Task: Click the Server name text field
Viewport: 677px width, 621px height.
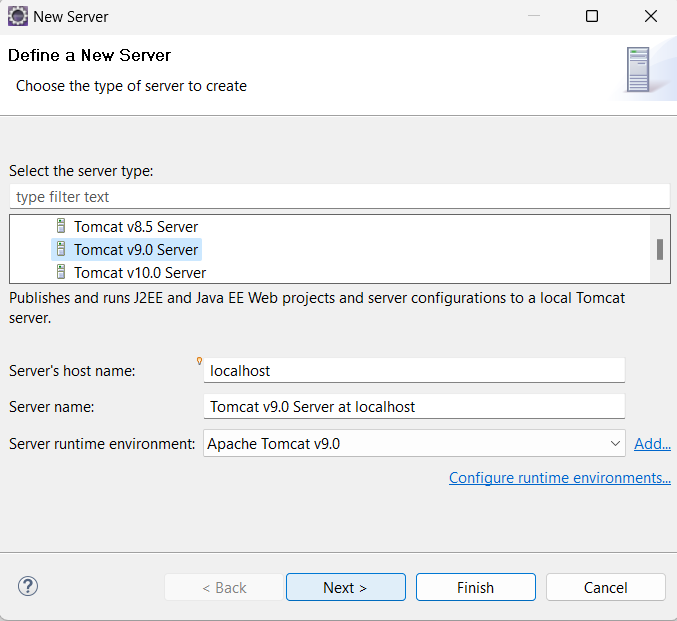Action: 414,407
